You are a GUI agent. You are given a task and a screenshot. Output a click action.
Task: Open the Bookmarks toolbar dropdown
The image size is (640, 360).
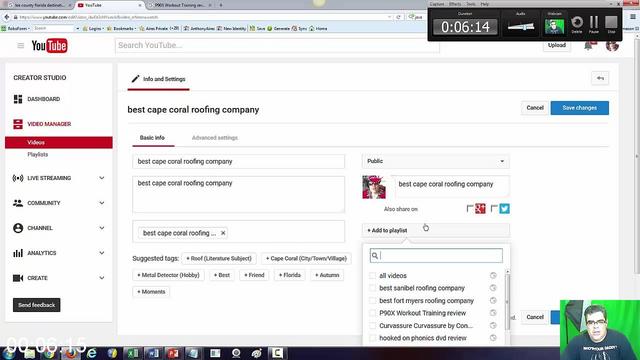pos(121,29)
